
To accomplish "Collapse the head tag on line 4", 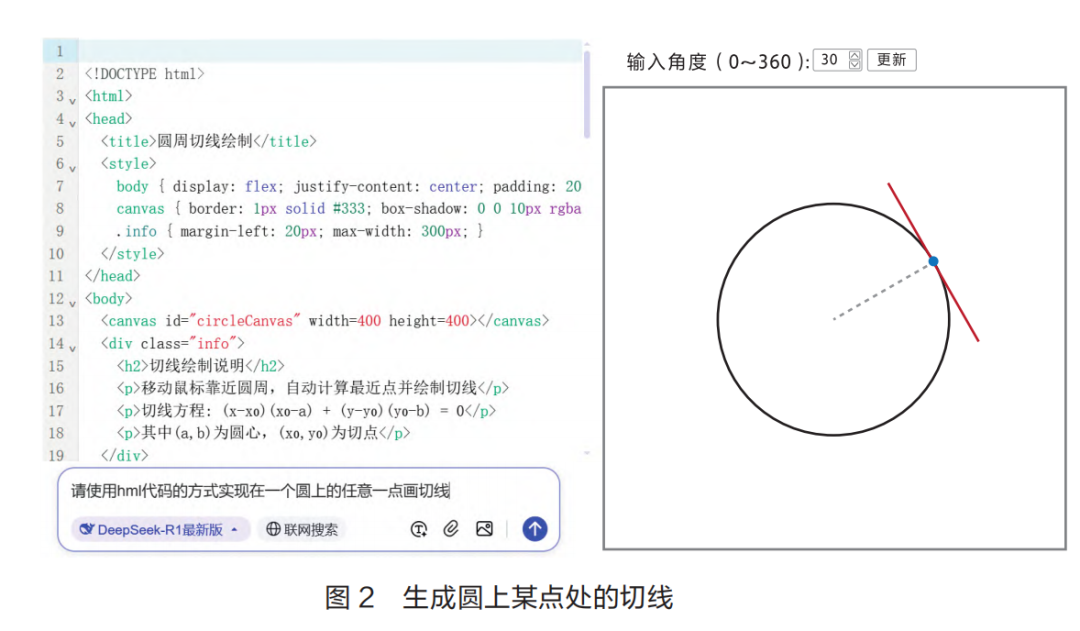I will pyautogui.click(x=72, y=124).
